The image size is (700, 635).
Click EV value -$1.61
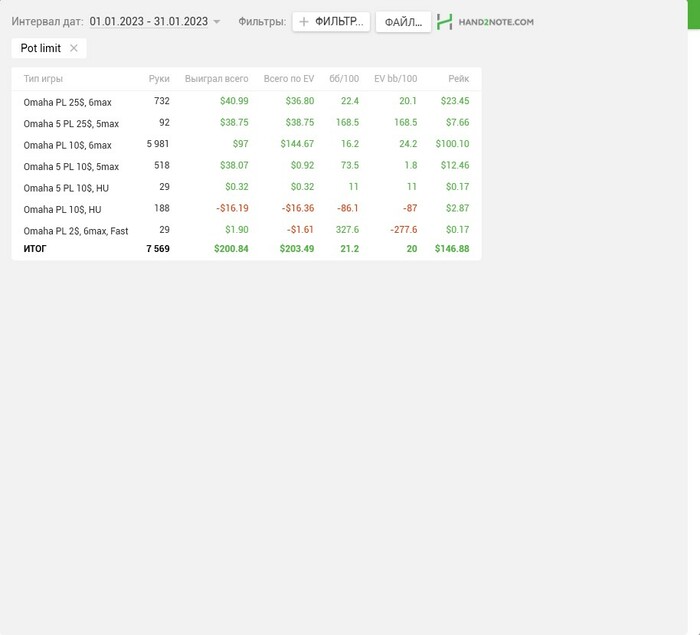pos(300,230)
